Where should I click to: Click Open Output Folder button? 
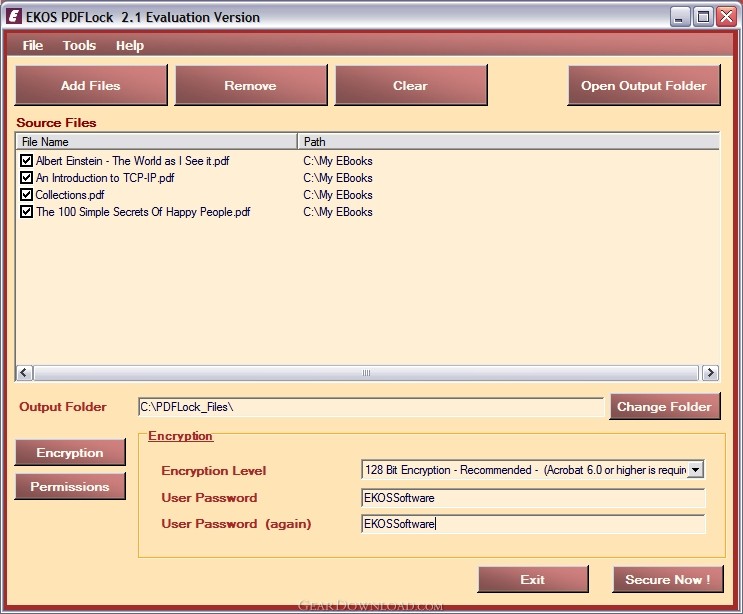pyautogui.click(x=644, y=85)
